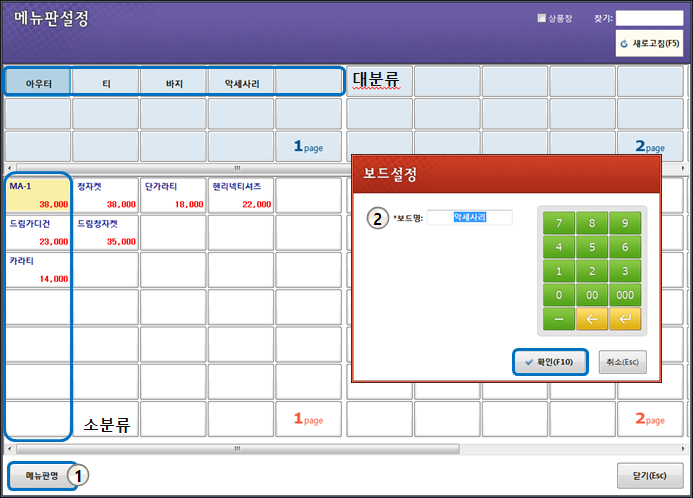693x498 pixels.
Task: Click the 메뉴판명 button
Action: (42, 475)
